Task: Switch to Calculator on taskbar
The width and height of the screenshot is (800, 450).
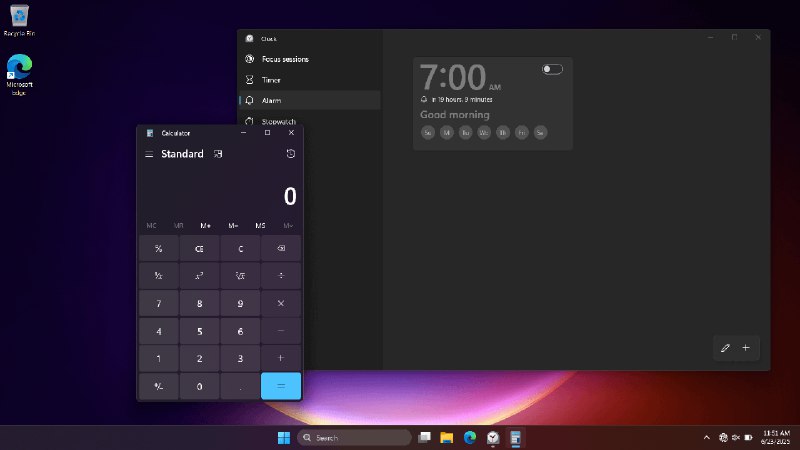Action: [516, 438]
